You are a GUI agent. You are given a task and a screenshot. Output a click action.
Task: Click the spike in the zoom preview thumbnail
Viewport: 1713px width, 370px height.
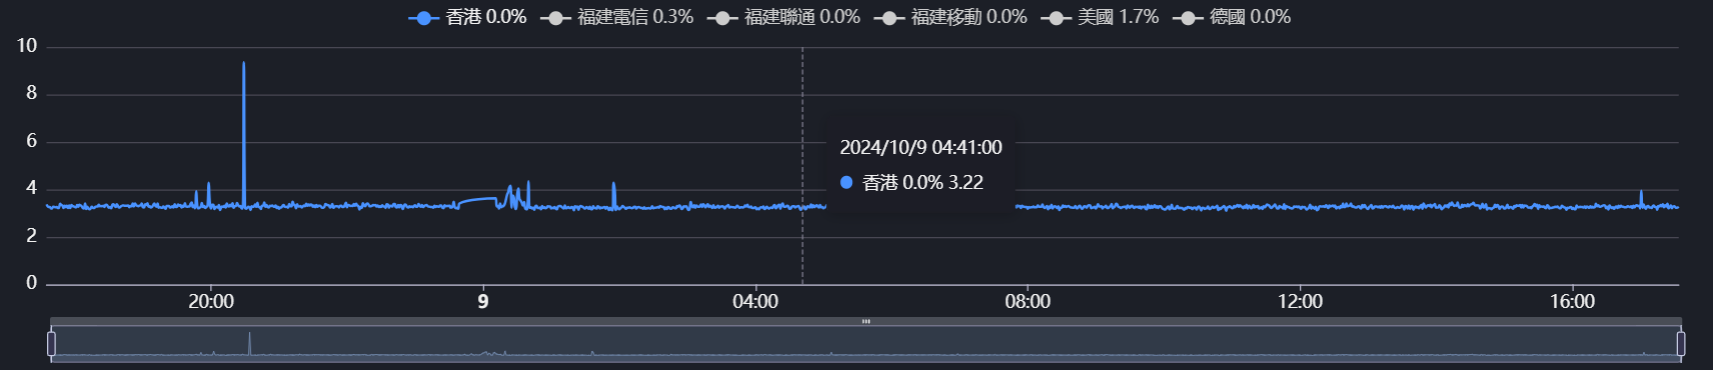click(249, 342)
